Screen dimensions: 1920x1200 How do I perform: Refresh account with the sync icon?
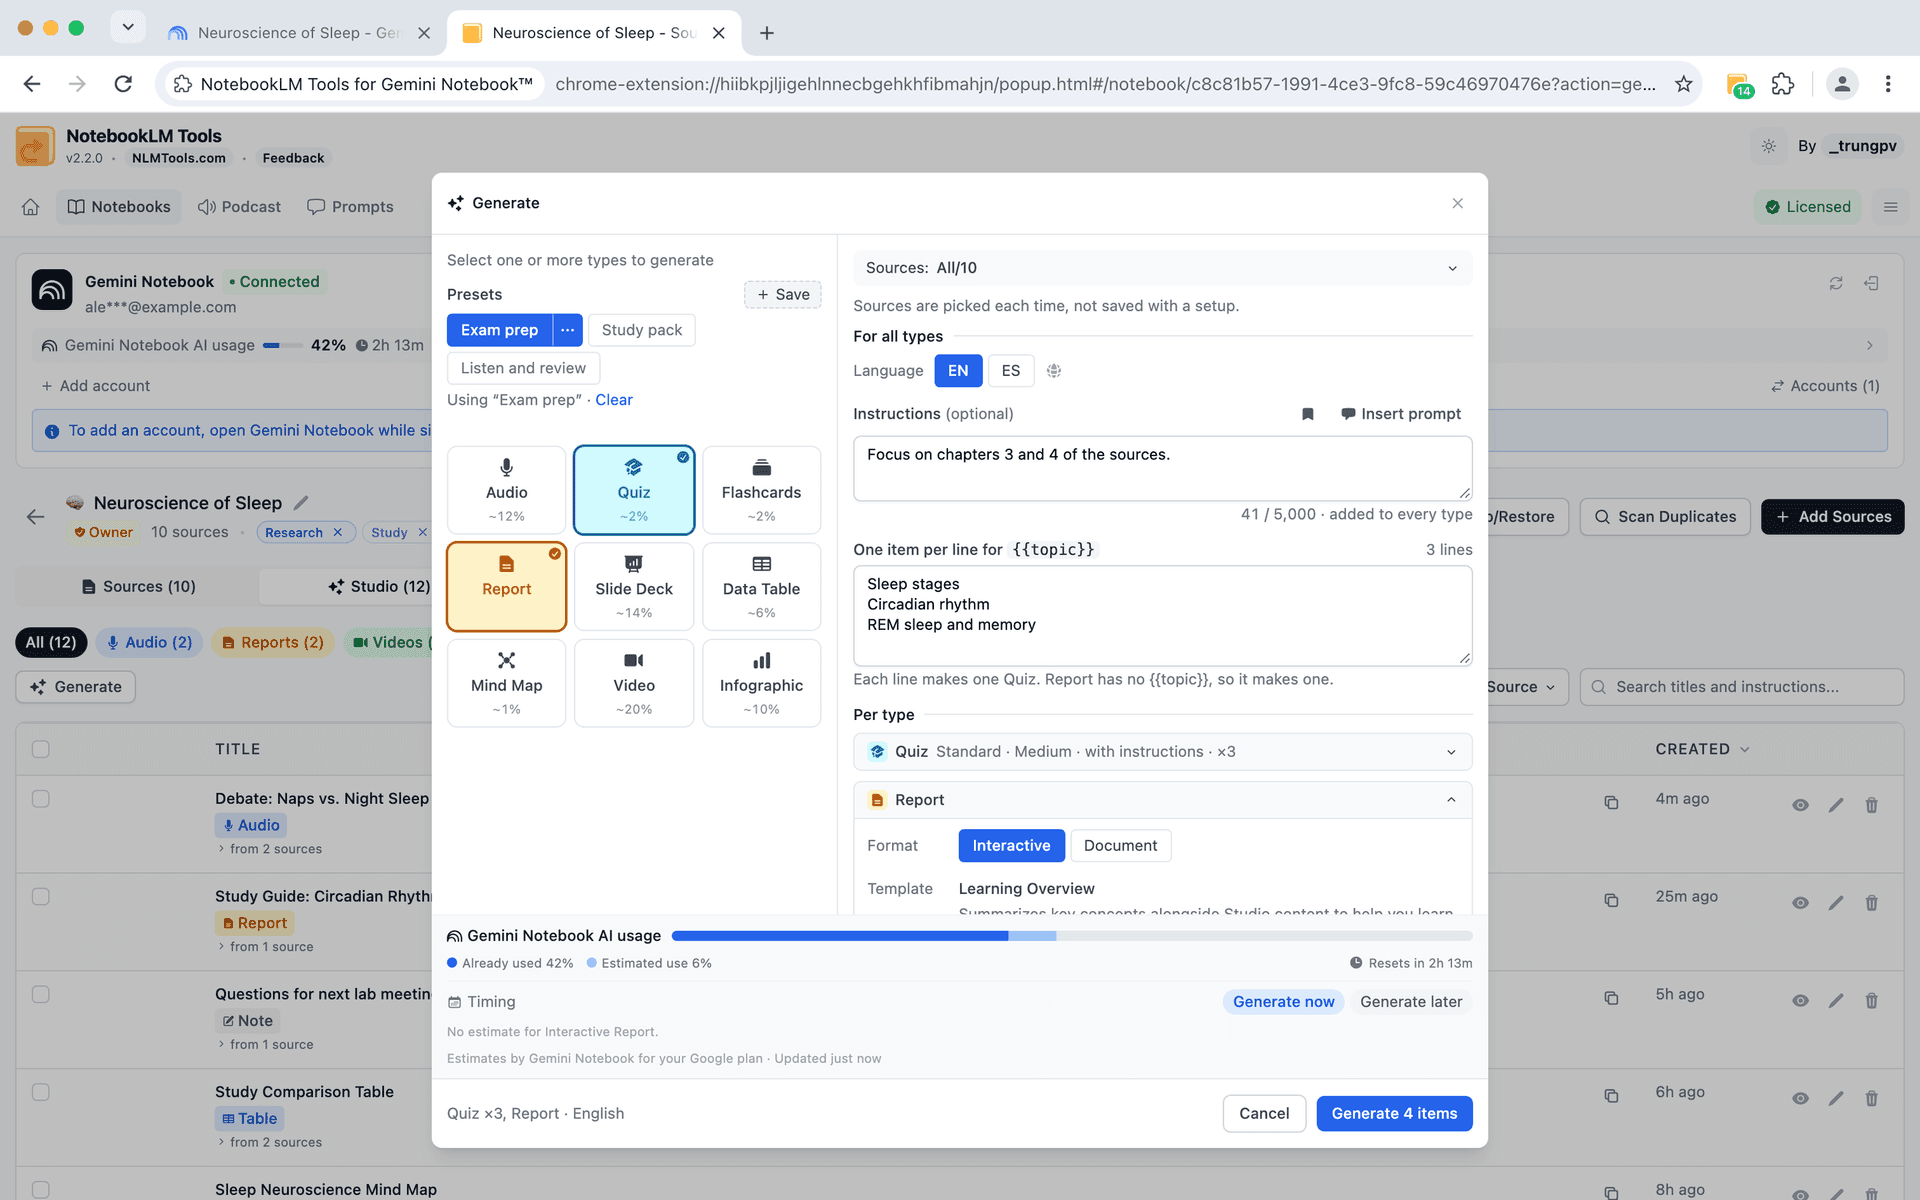1836,284
